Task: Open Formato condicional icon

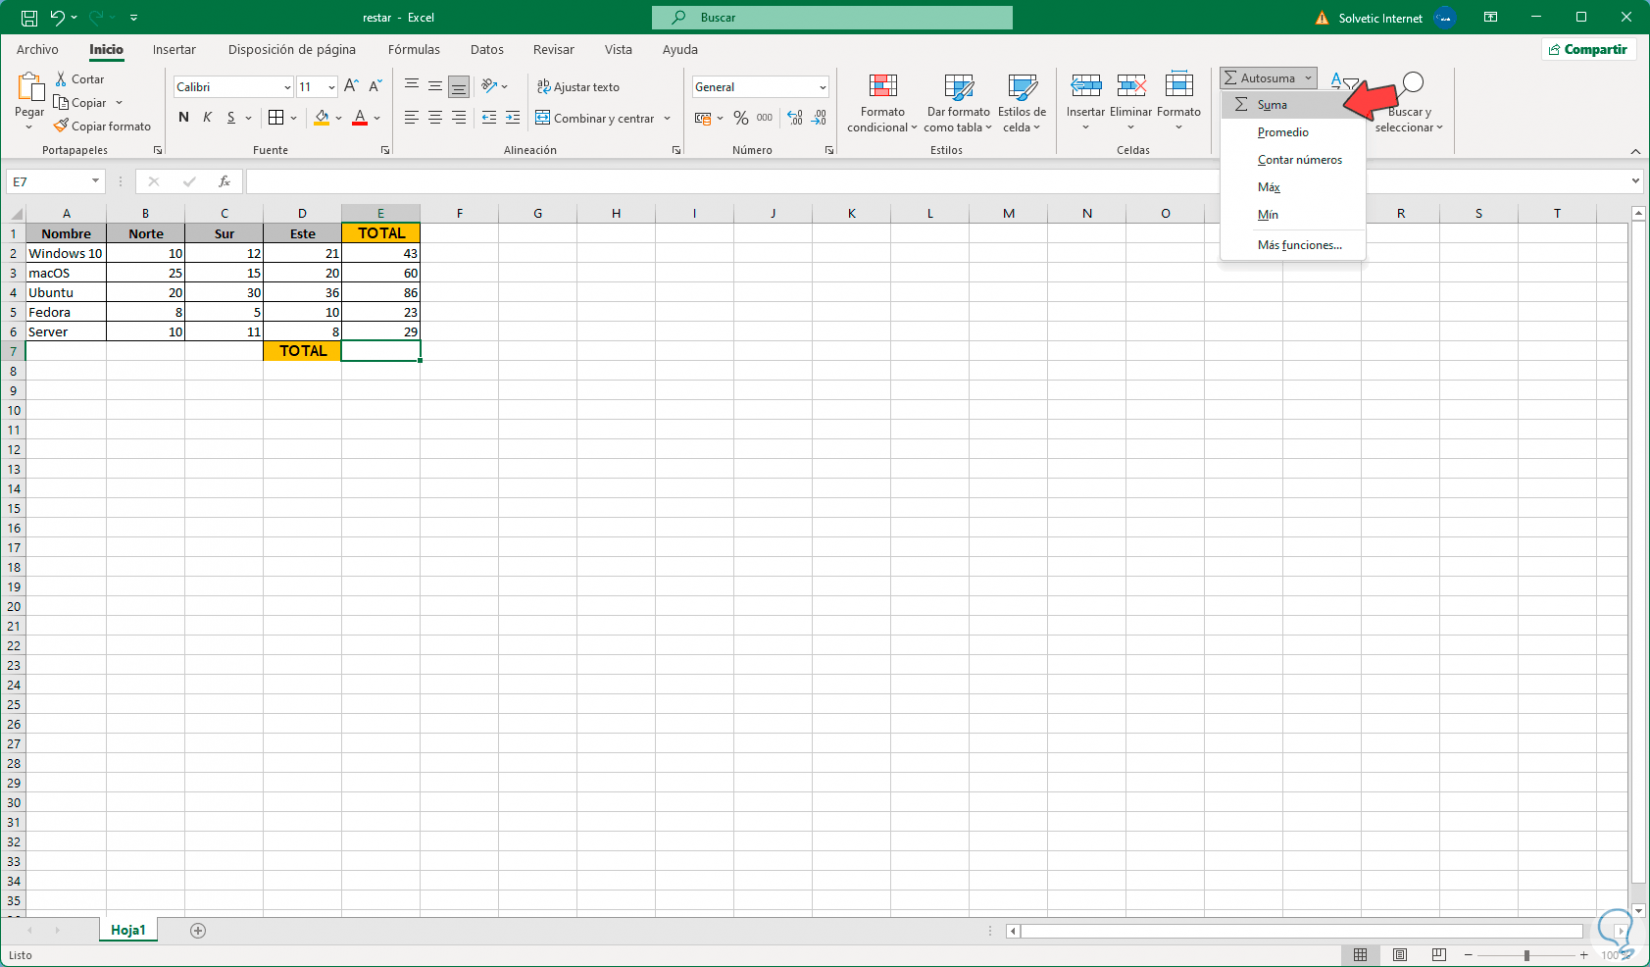Action: click(882, 87)
